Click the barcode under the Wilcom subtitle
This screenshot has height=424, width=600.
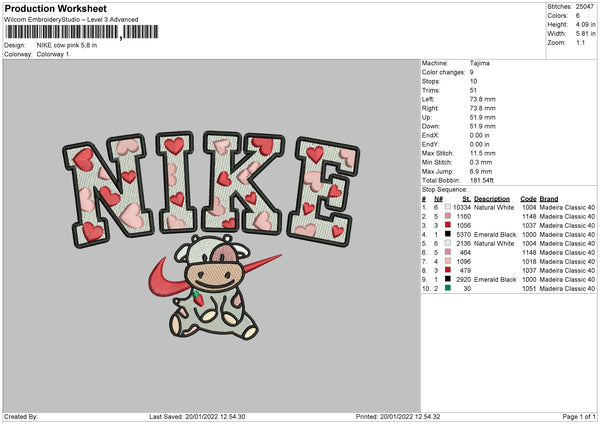(x=82, y=32)
